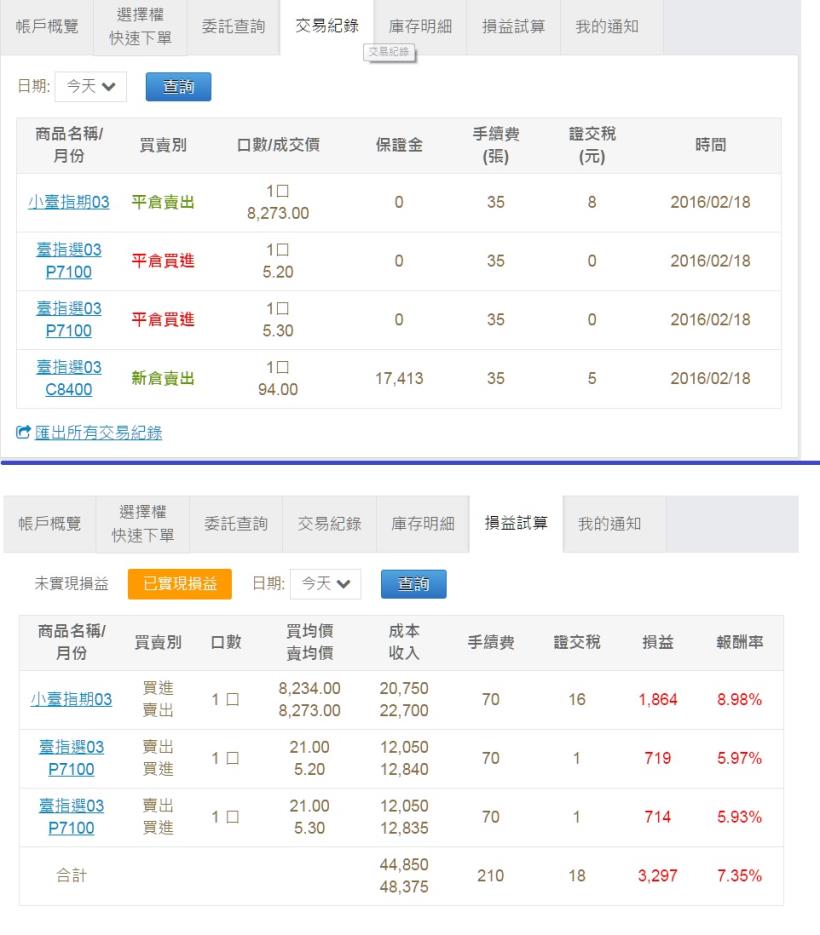Go to 委託查詢 tab in the profit/loss panel
The width and height of the screenshot is (820, 935).
pyautogui.click(x=235, y=523)
